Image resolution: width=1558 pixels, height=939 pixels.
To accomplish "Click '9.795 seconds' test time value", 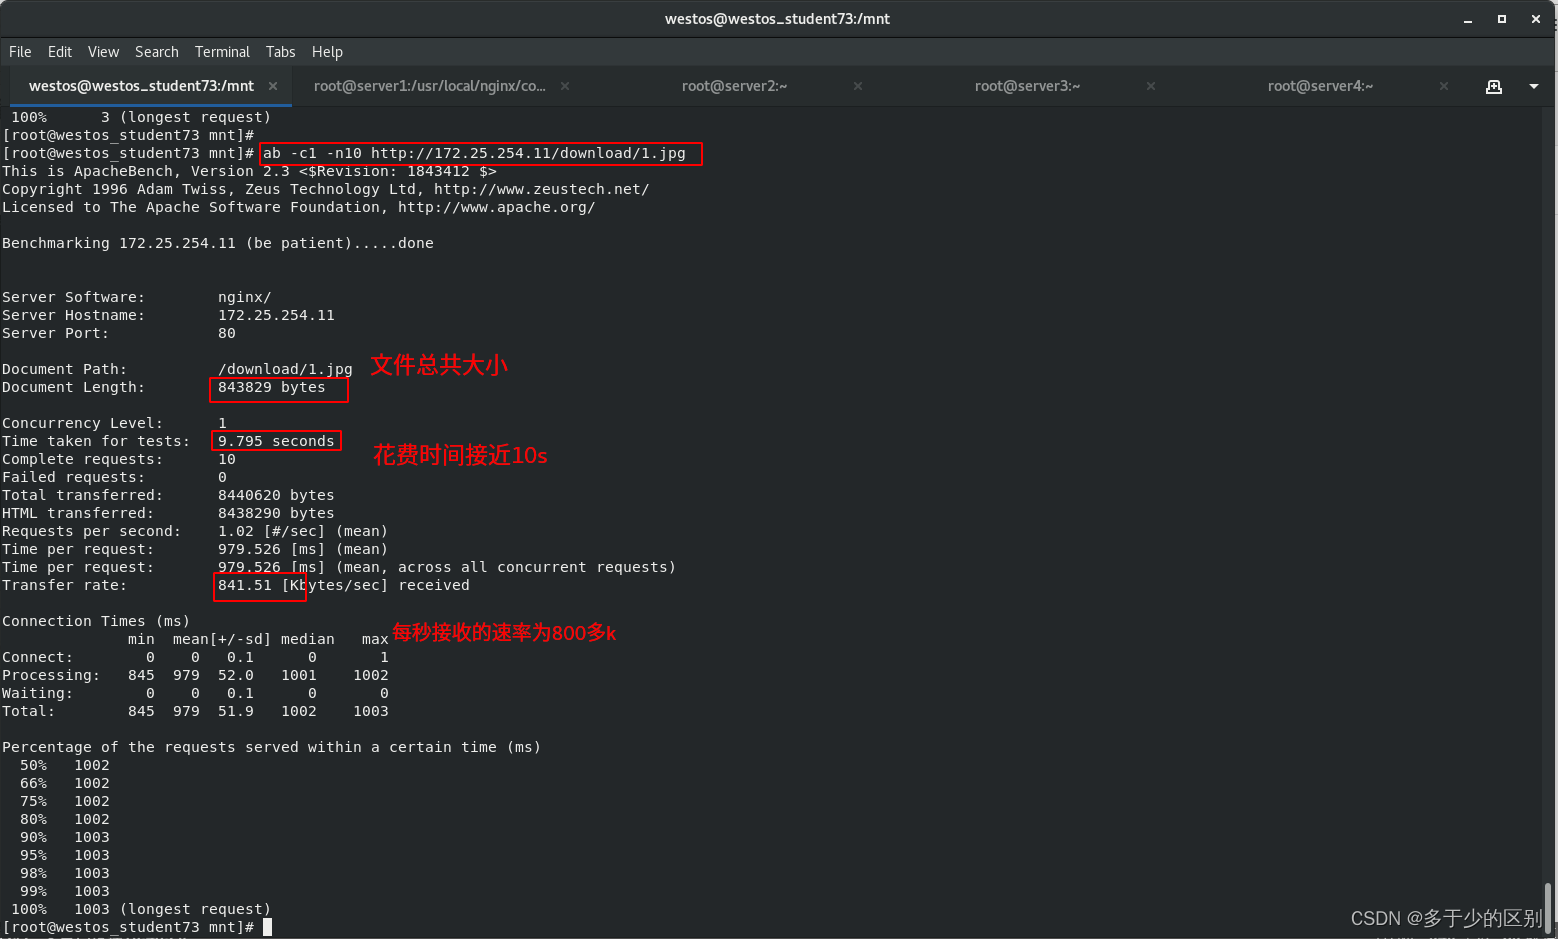I will [276, 441].
